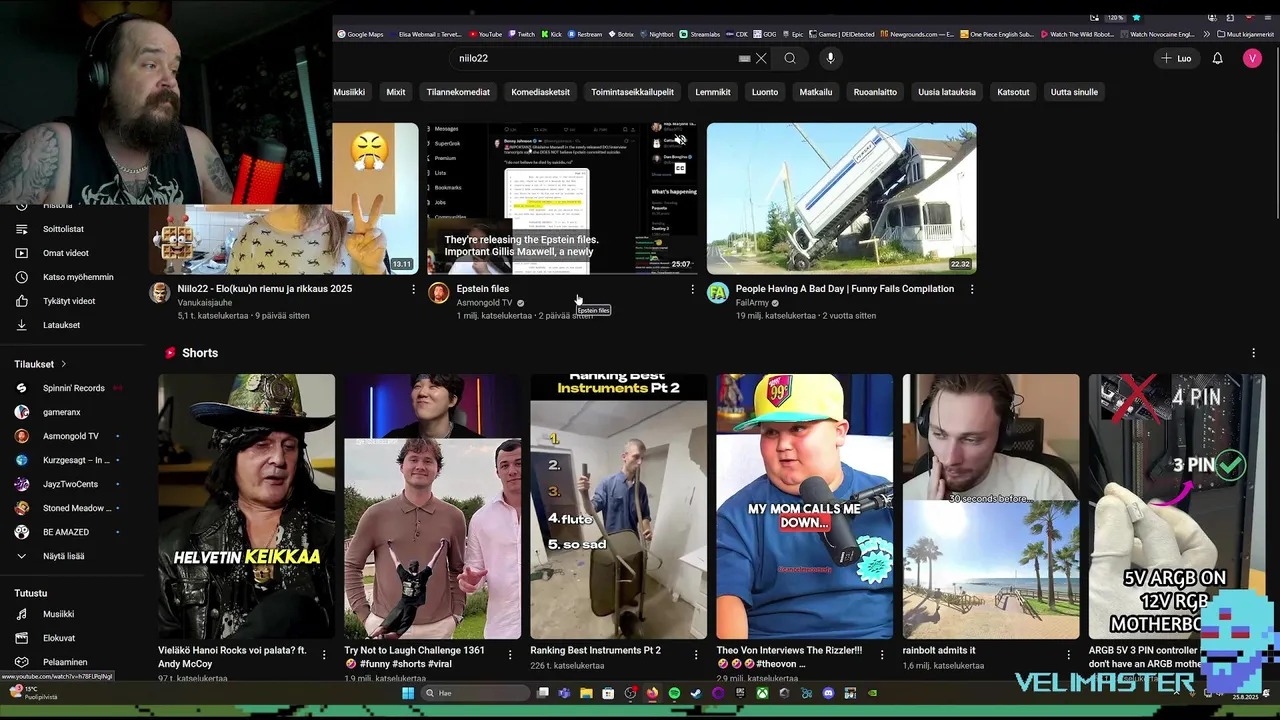Screen dimensions: 1280x720
Task: Start voice search with the microphone
Action: click(830, 58)
